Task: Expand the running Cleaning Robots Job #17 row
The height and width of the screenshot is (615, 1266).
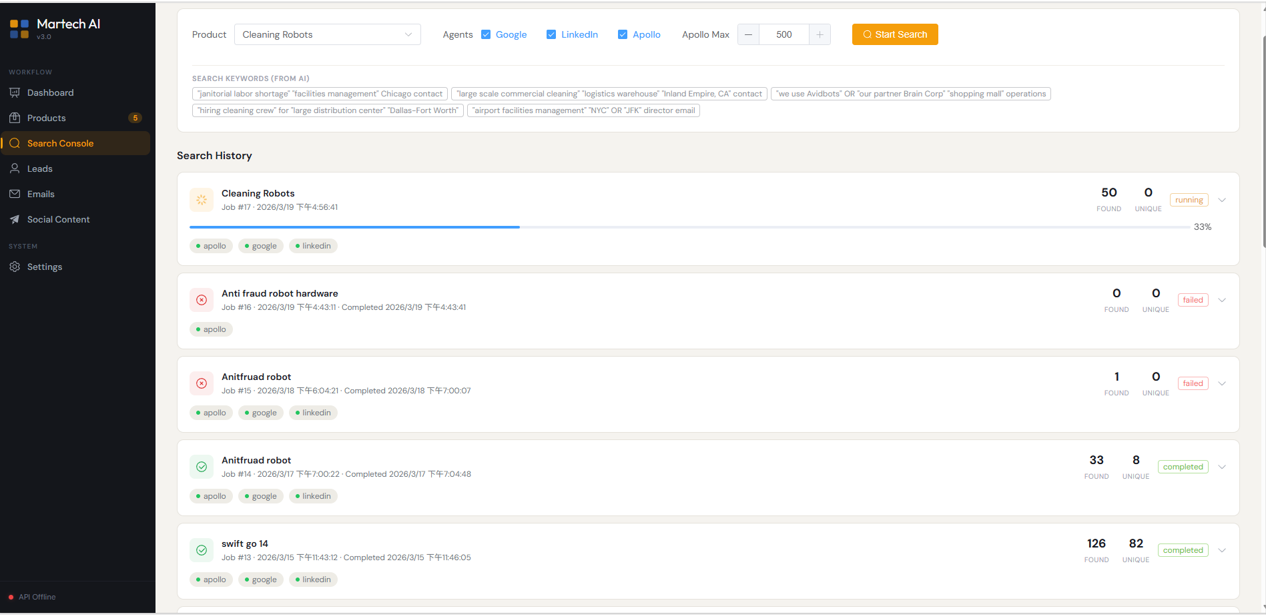Action: click(x=1222, y=200)
